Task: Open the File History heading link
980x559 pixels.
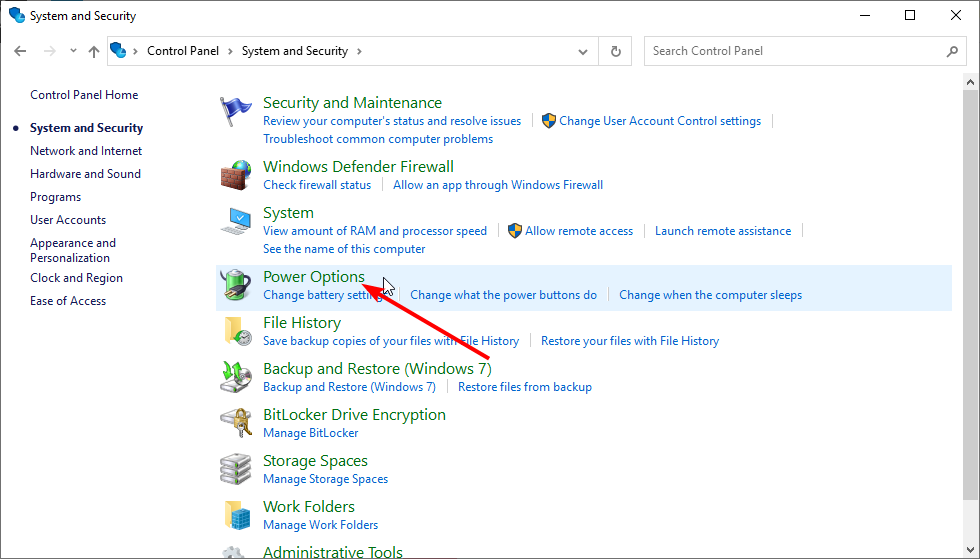Action: [x=302, y=323]
